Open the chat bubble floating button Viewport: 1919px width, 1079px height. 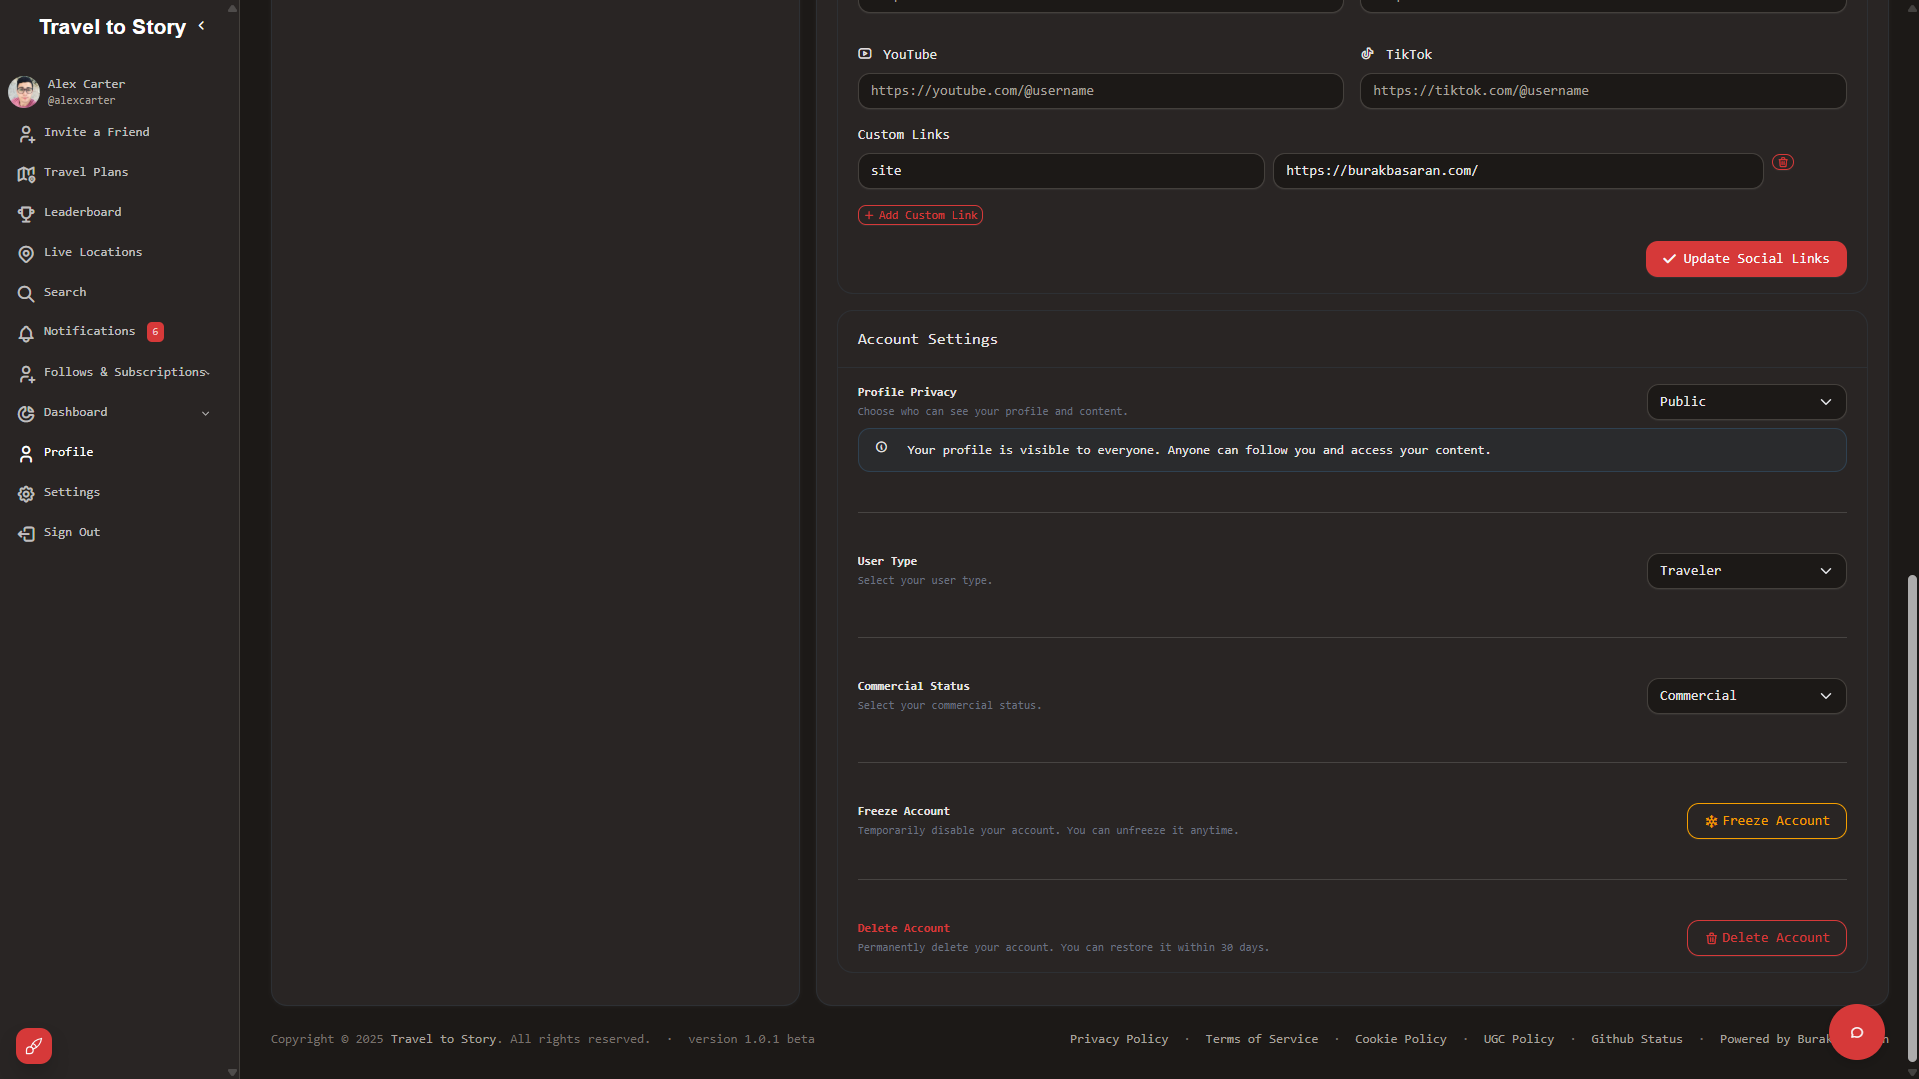[1856, 1032]
